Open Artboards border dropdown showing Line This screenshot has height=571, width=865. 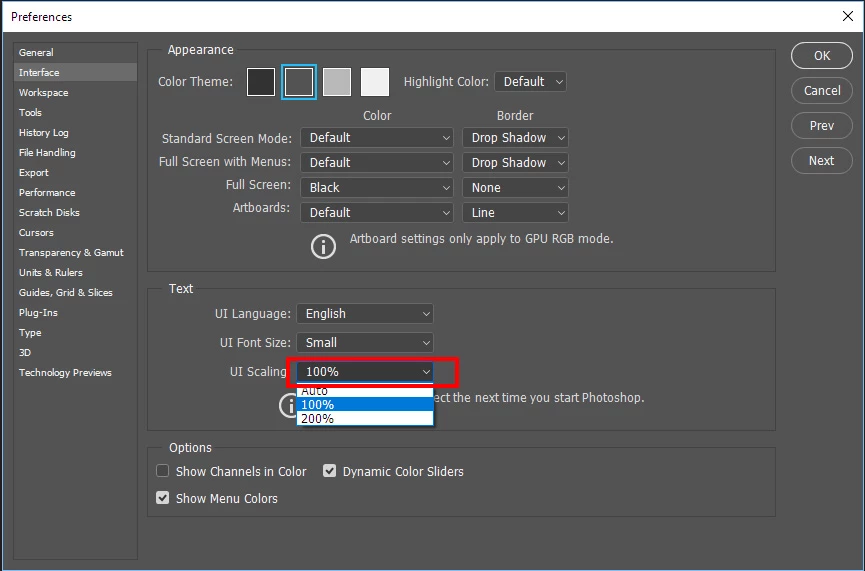click(x=515, y=212)
